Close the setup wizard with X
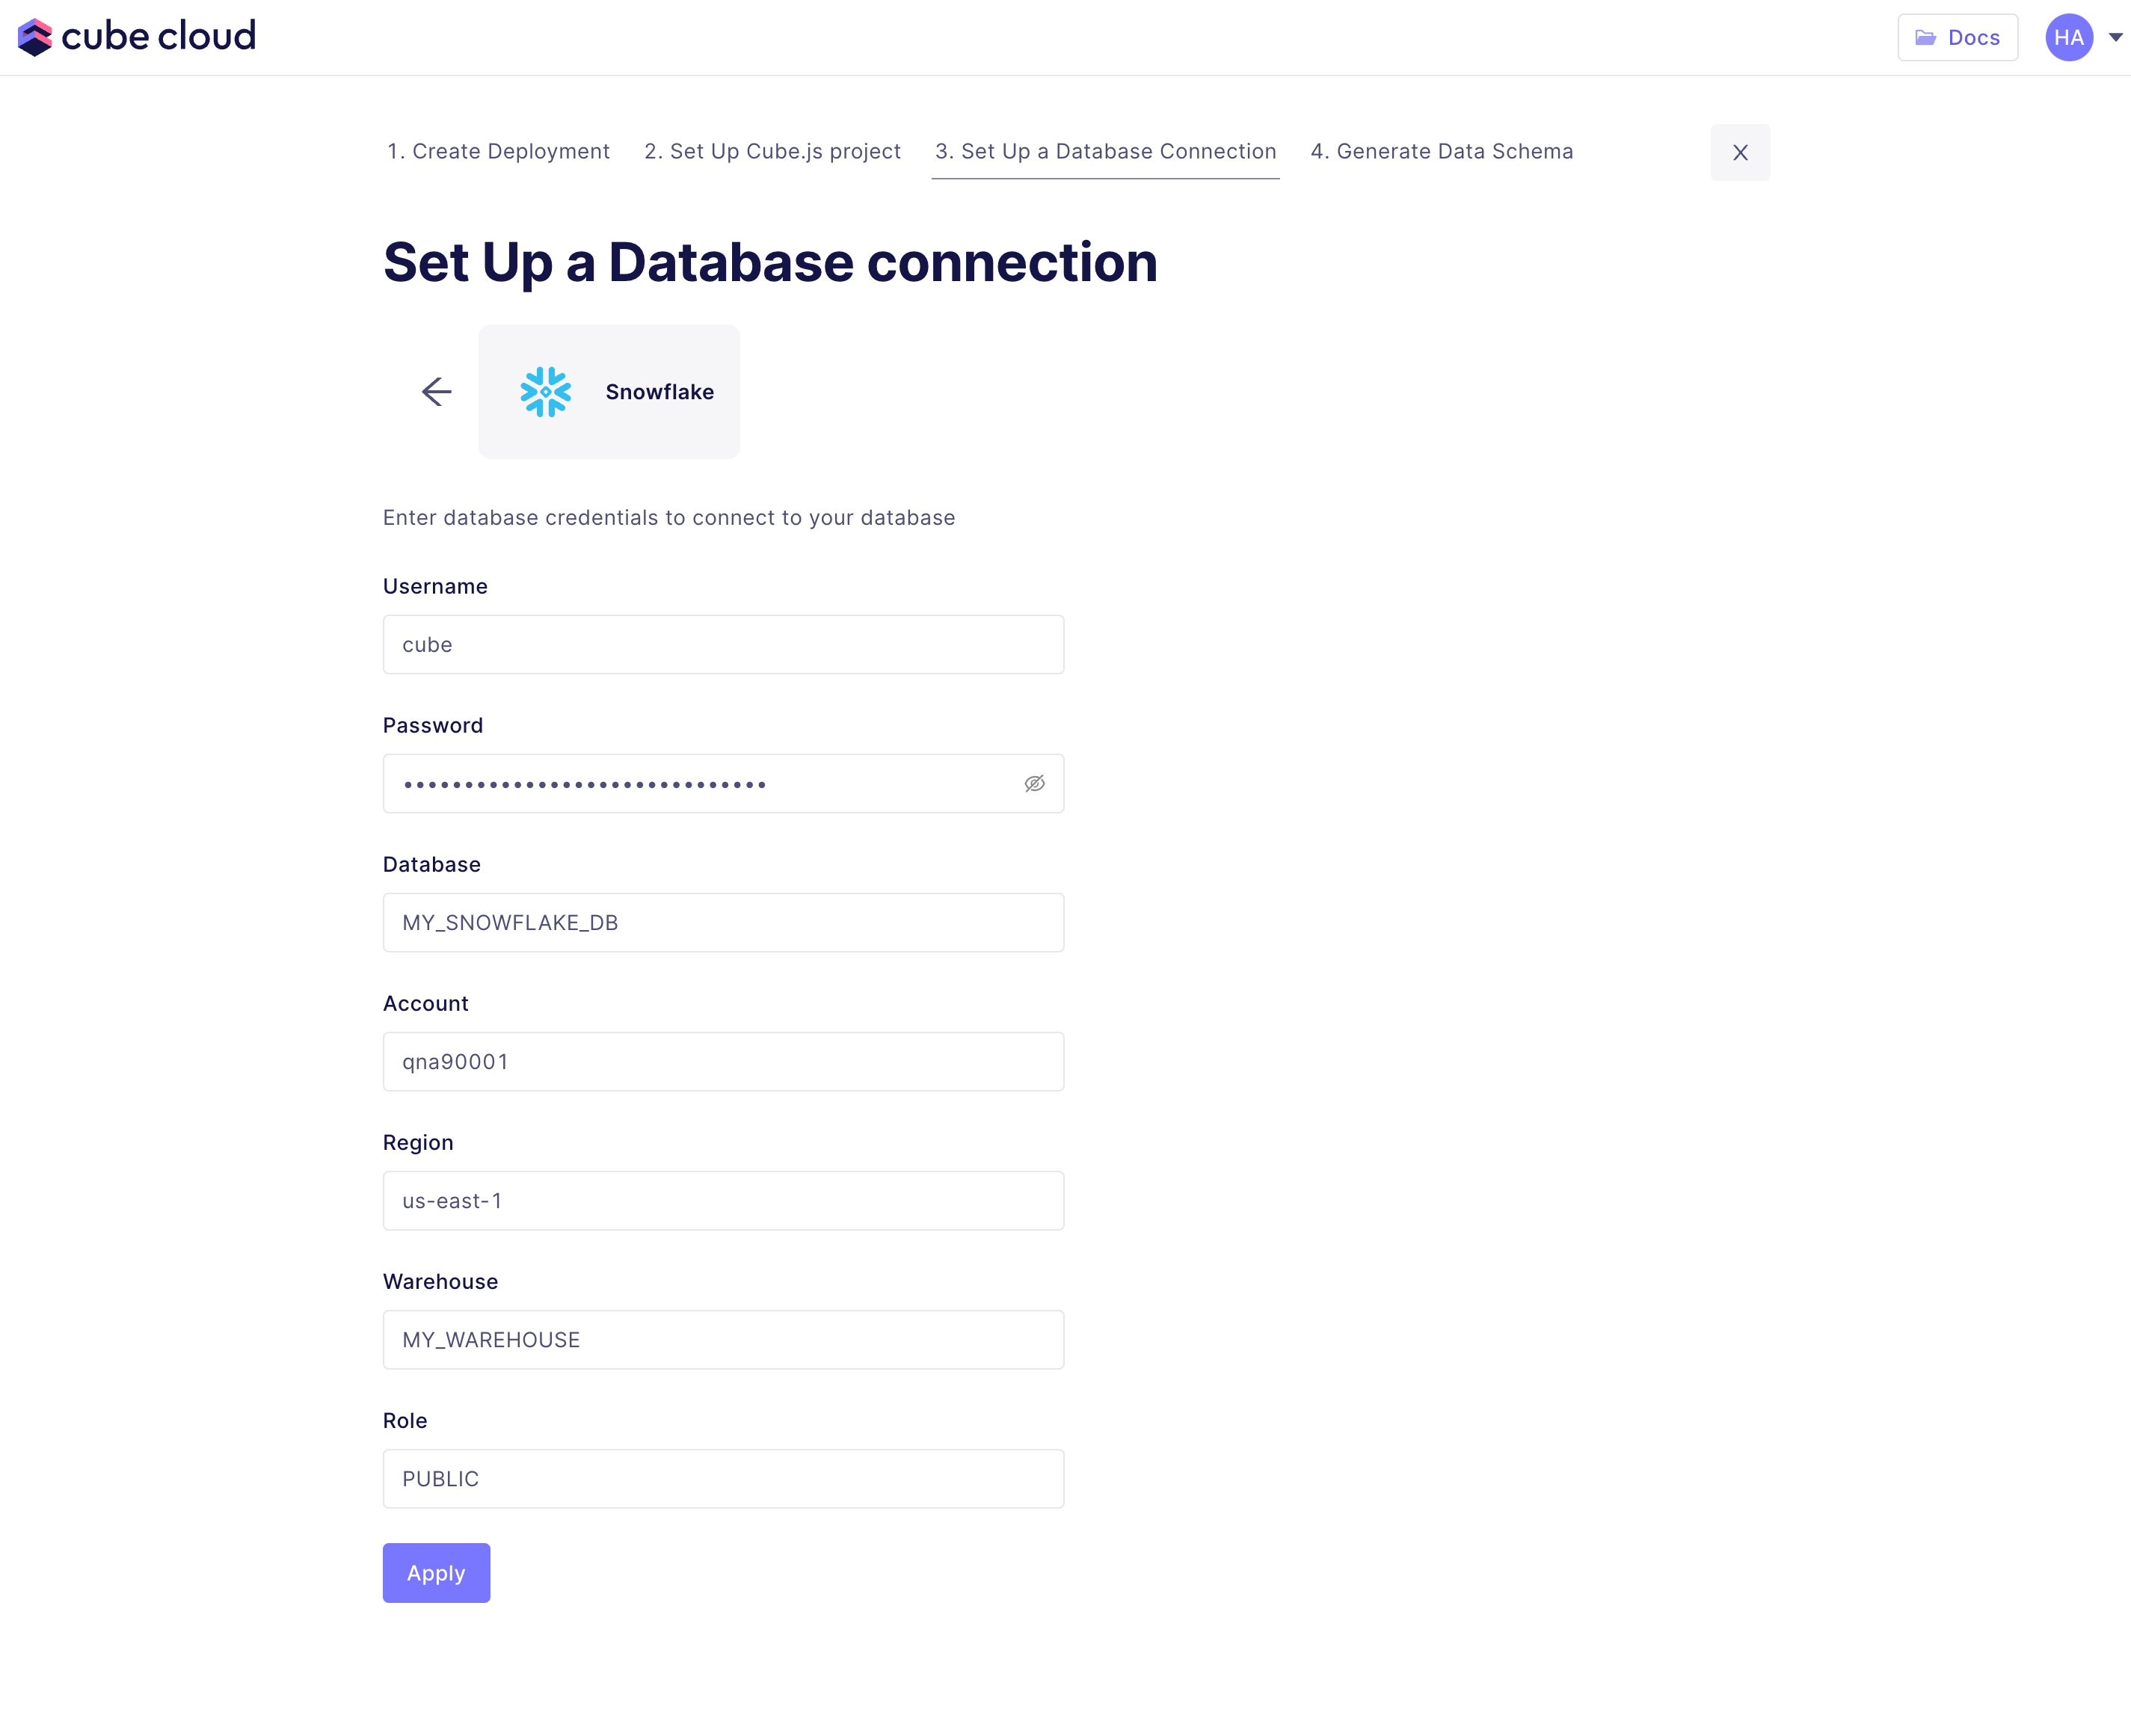The image size is (2131, 1736). coord(1739,153)
